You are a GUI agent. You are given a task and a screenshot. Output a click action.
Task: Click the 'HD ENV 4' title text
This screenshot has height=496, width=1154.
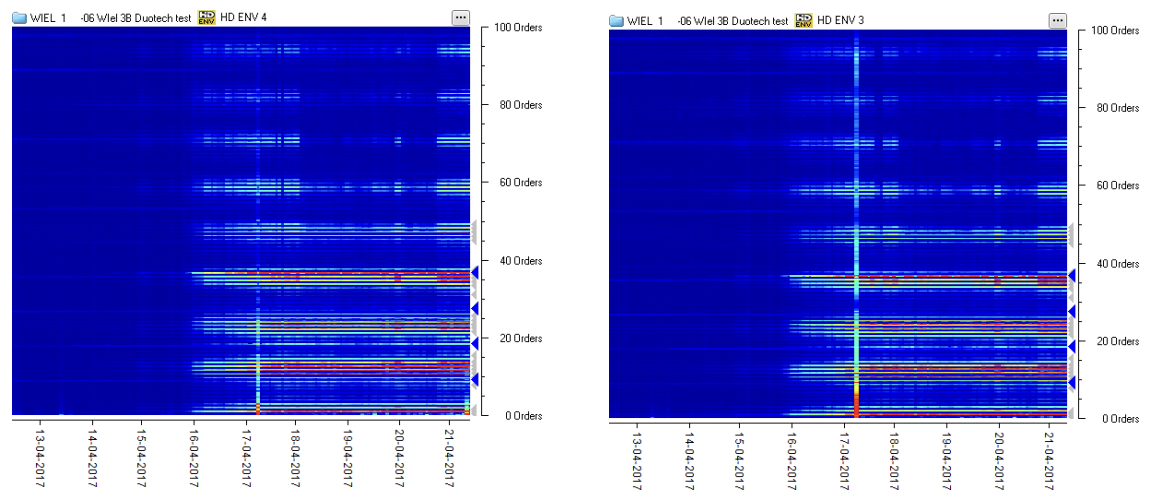pos(244,18)
